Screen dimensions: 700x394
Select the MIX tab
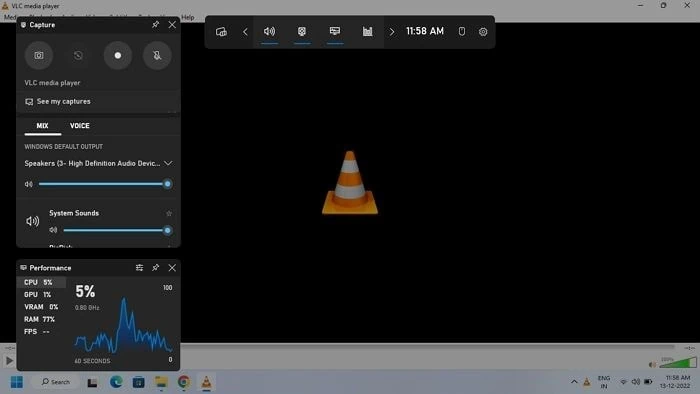(42, 126)
